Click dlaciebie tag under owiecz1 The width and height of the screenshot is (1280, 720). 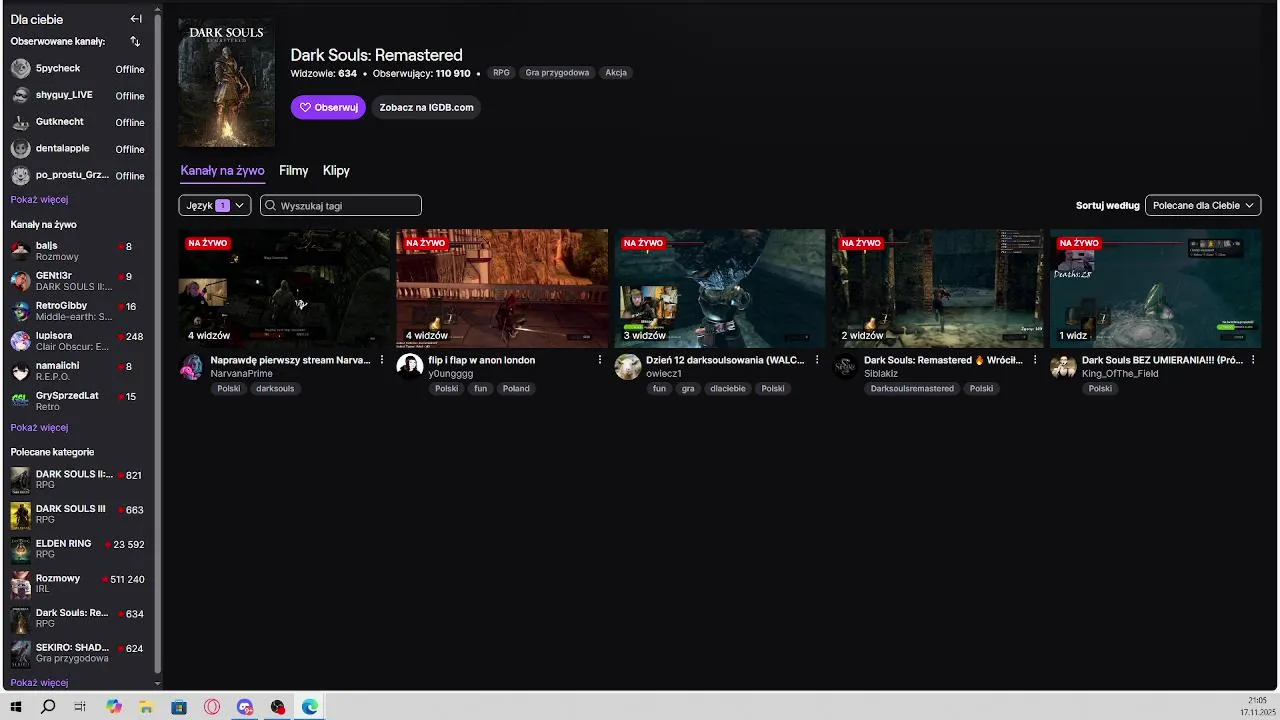(728, 389)
